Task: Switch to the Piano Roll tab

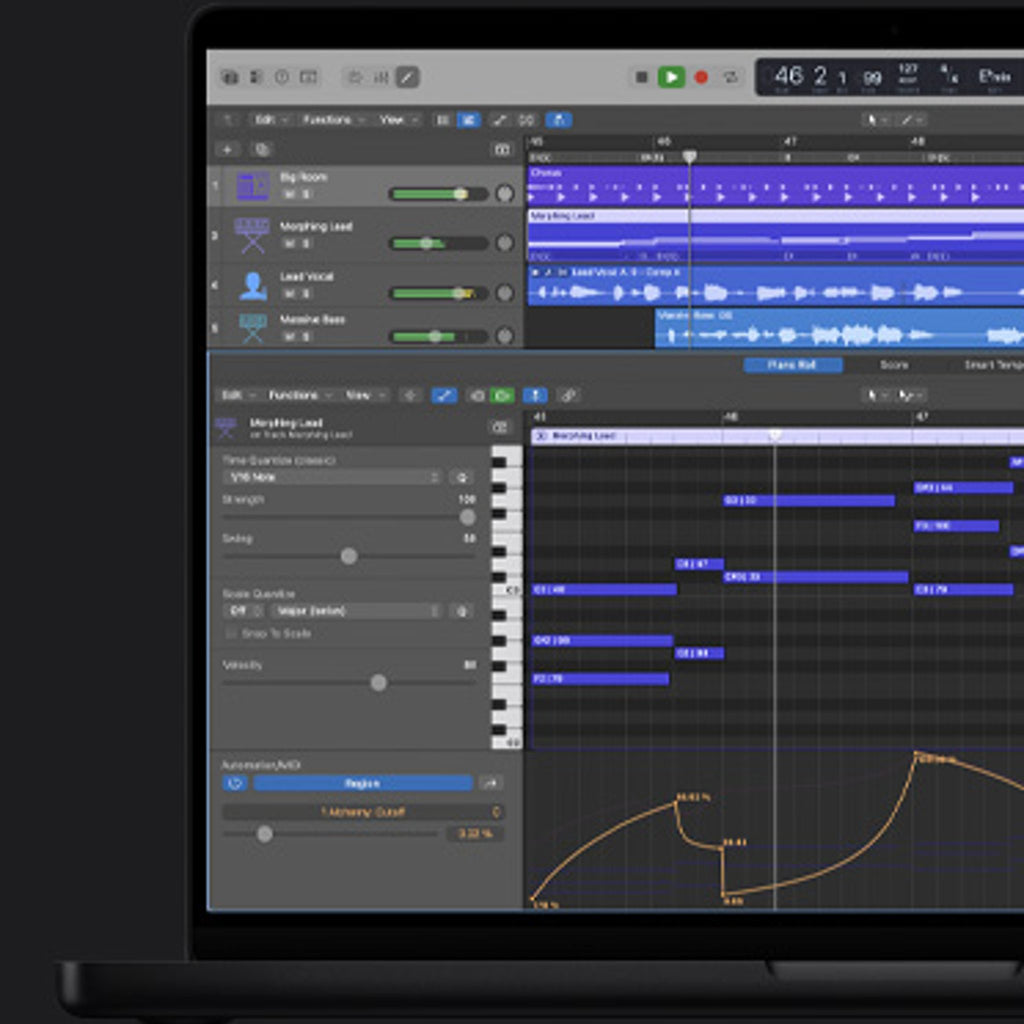Action: tap(792, 364)
